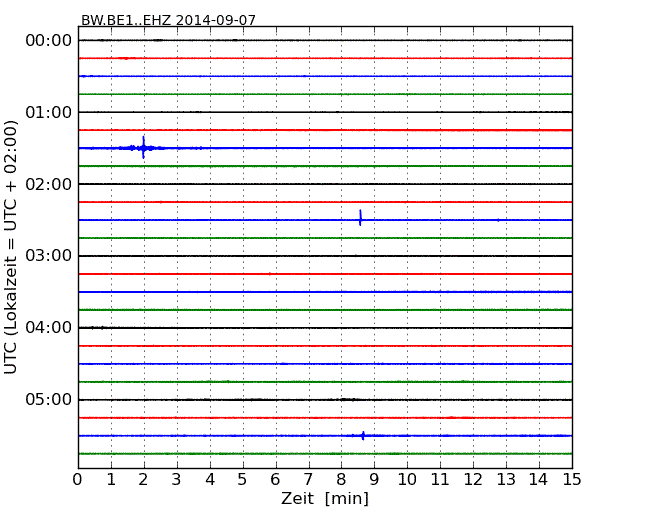Click the x-axis tick label 0
The height and width of the screenshot is (520, 650).
point(78,480)
